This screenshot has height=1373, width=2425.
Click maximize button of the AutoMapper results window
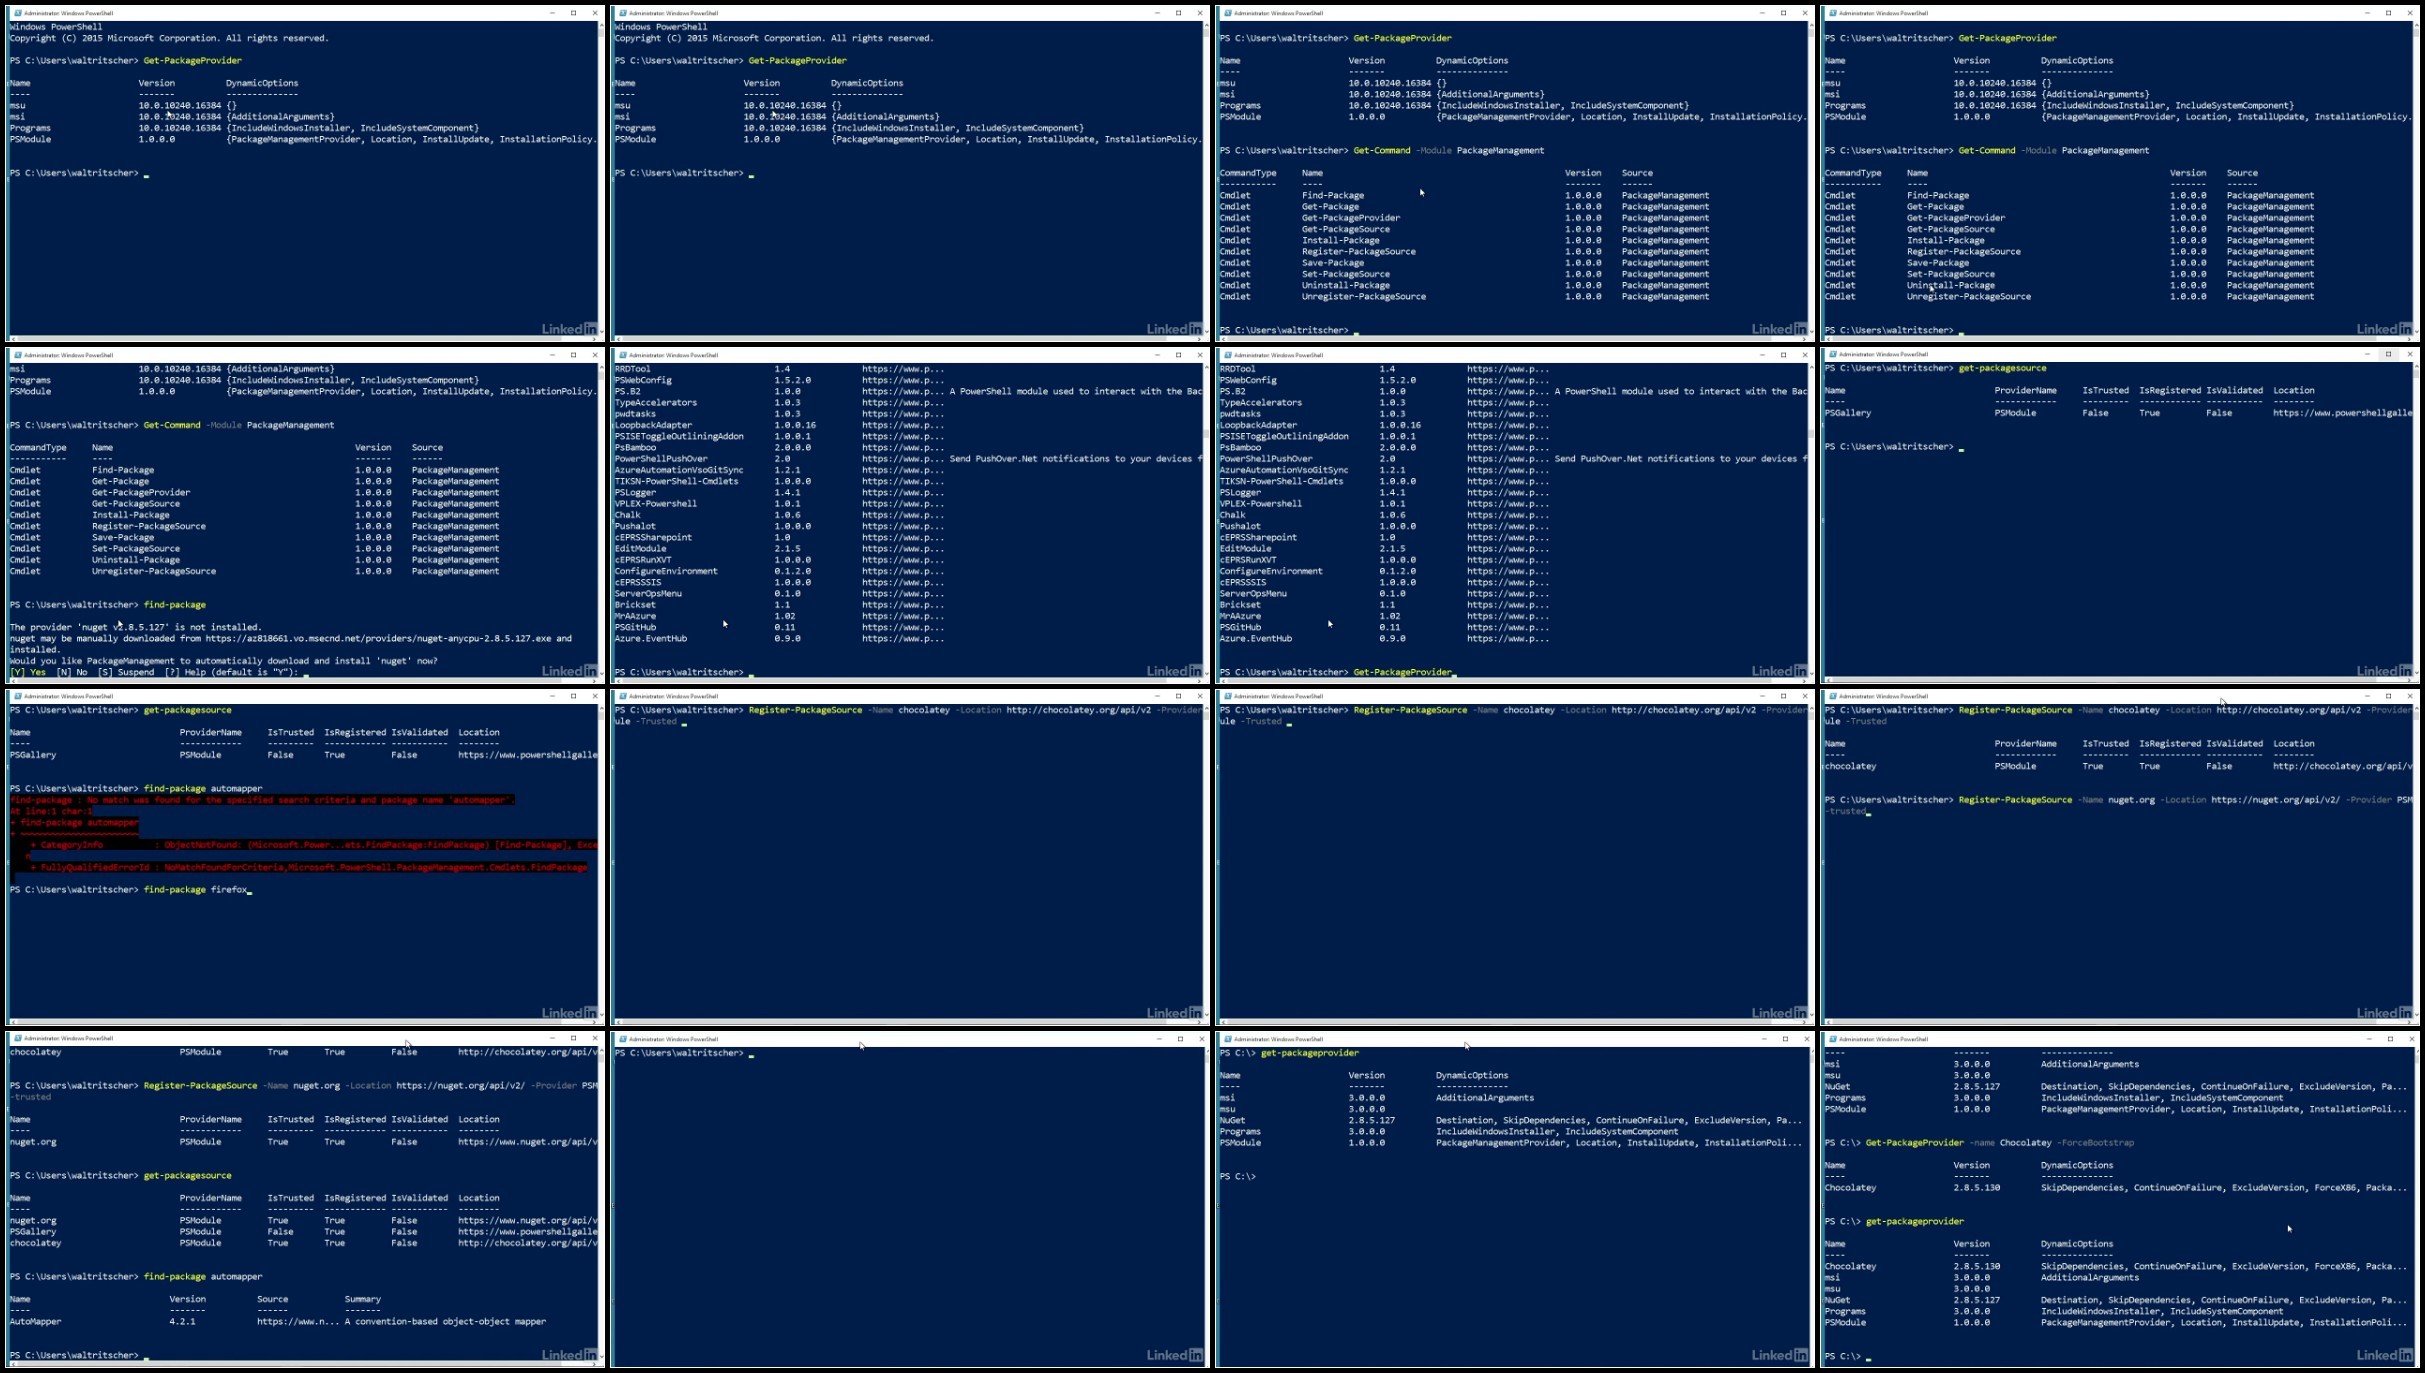[573, 1038]
